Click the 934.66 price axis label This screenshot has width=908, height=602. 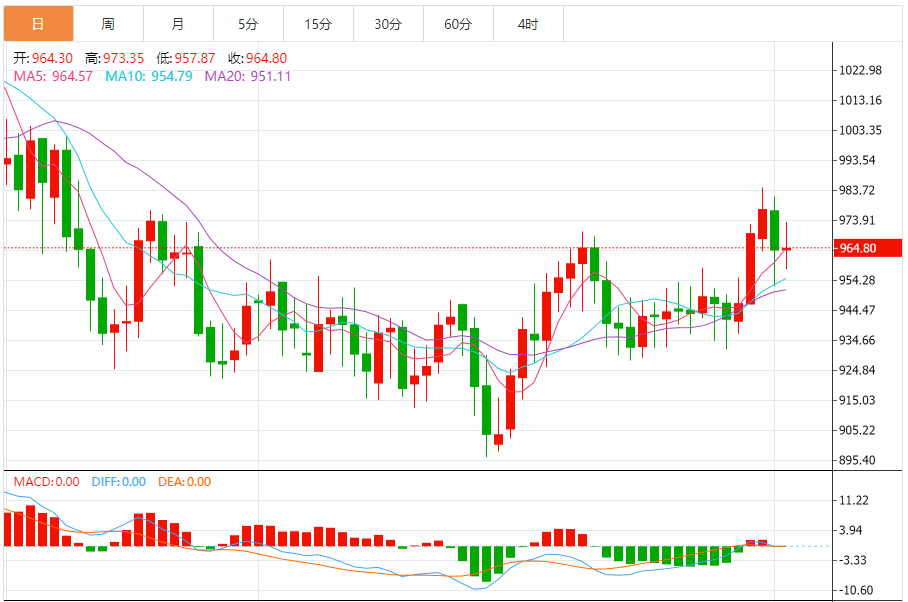pos(858,340)
